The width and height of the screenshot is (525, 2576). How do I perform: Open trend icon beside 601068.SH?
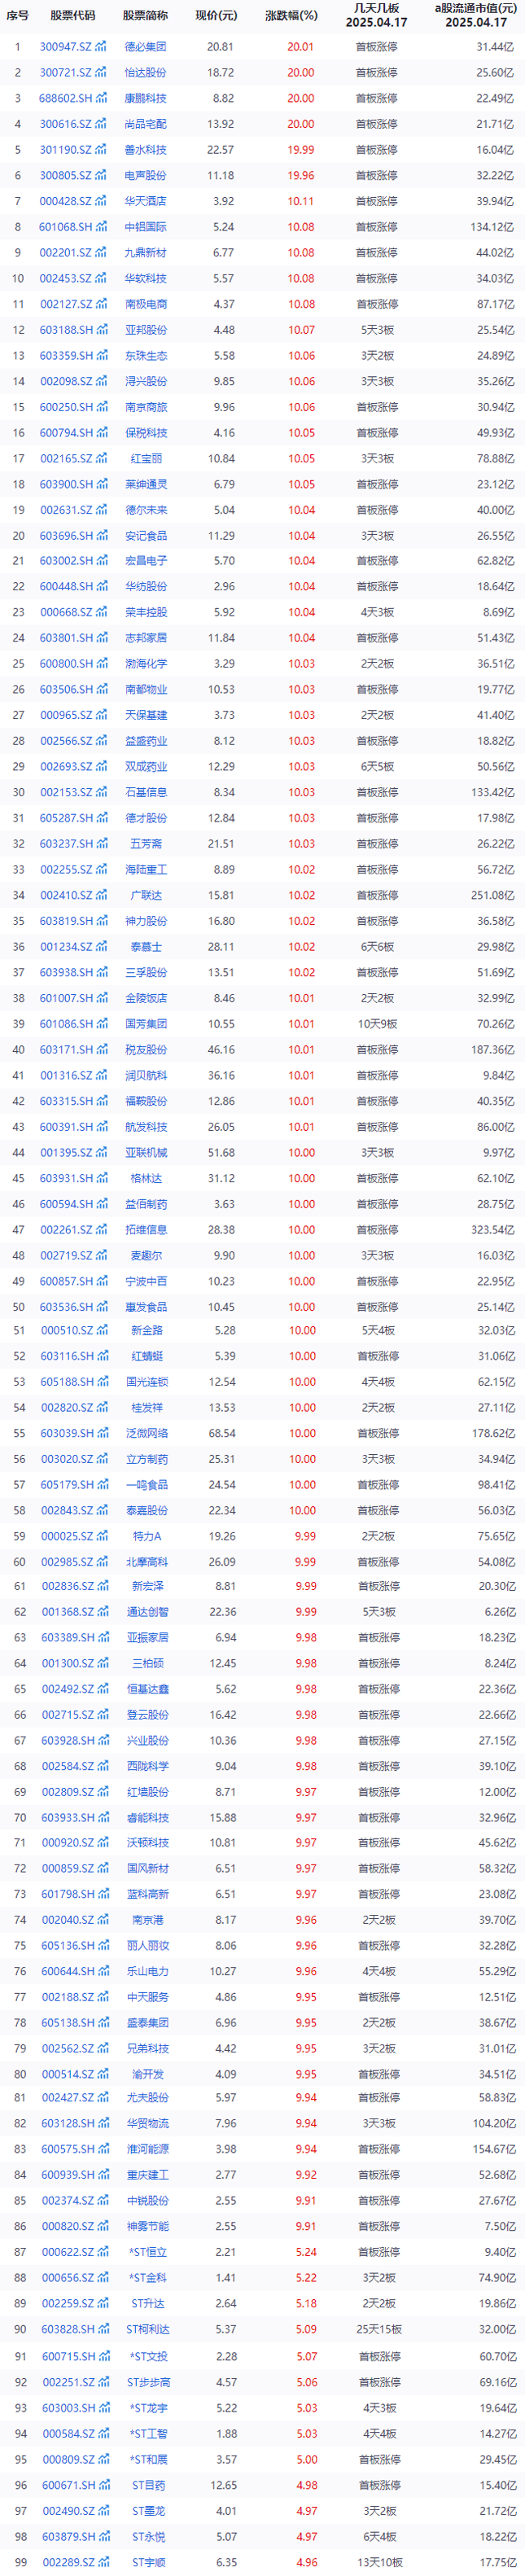coord(101,227)
